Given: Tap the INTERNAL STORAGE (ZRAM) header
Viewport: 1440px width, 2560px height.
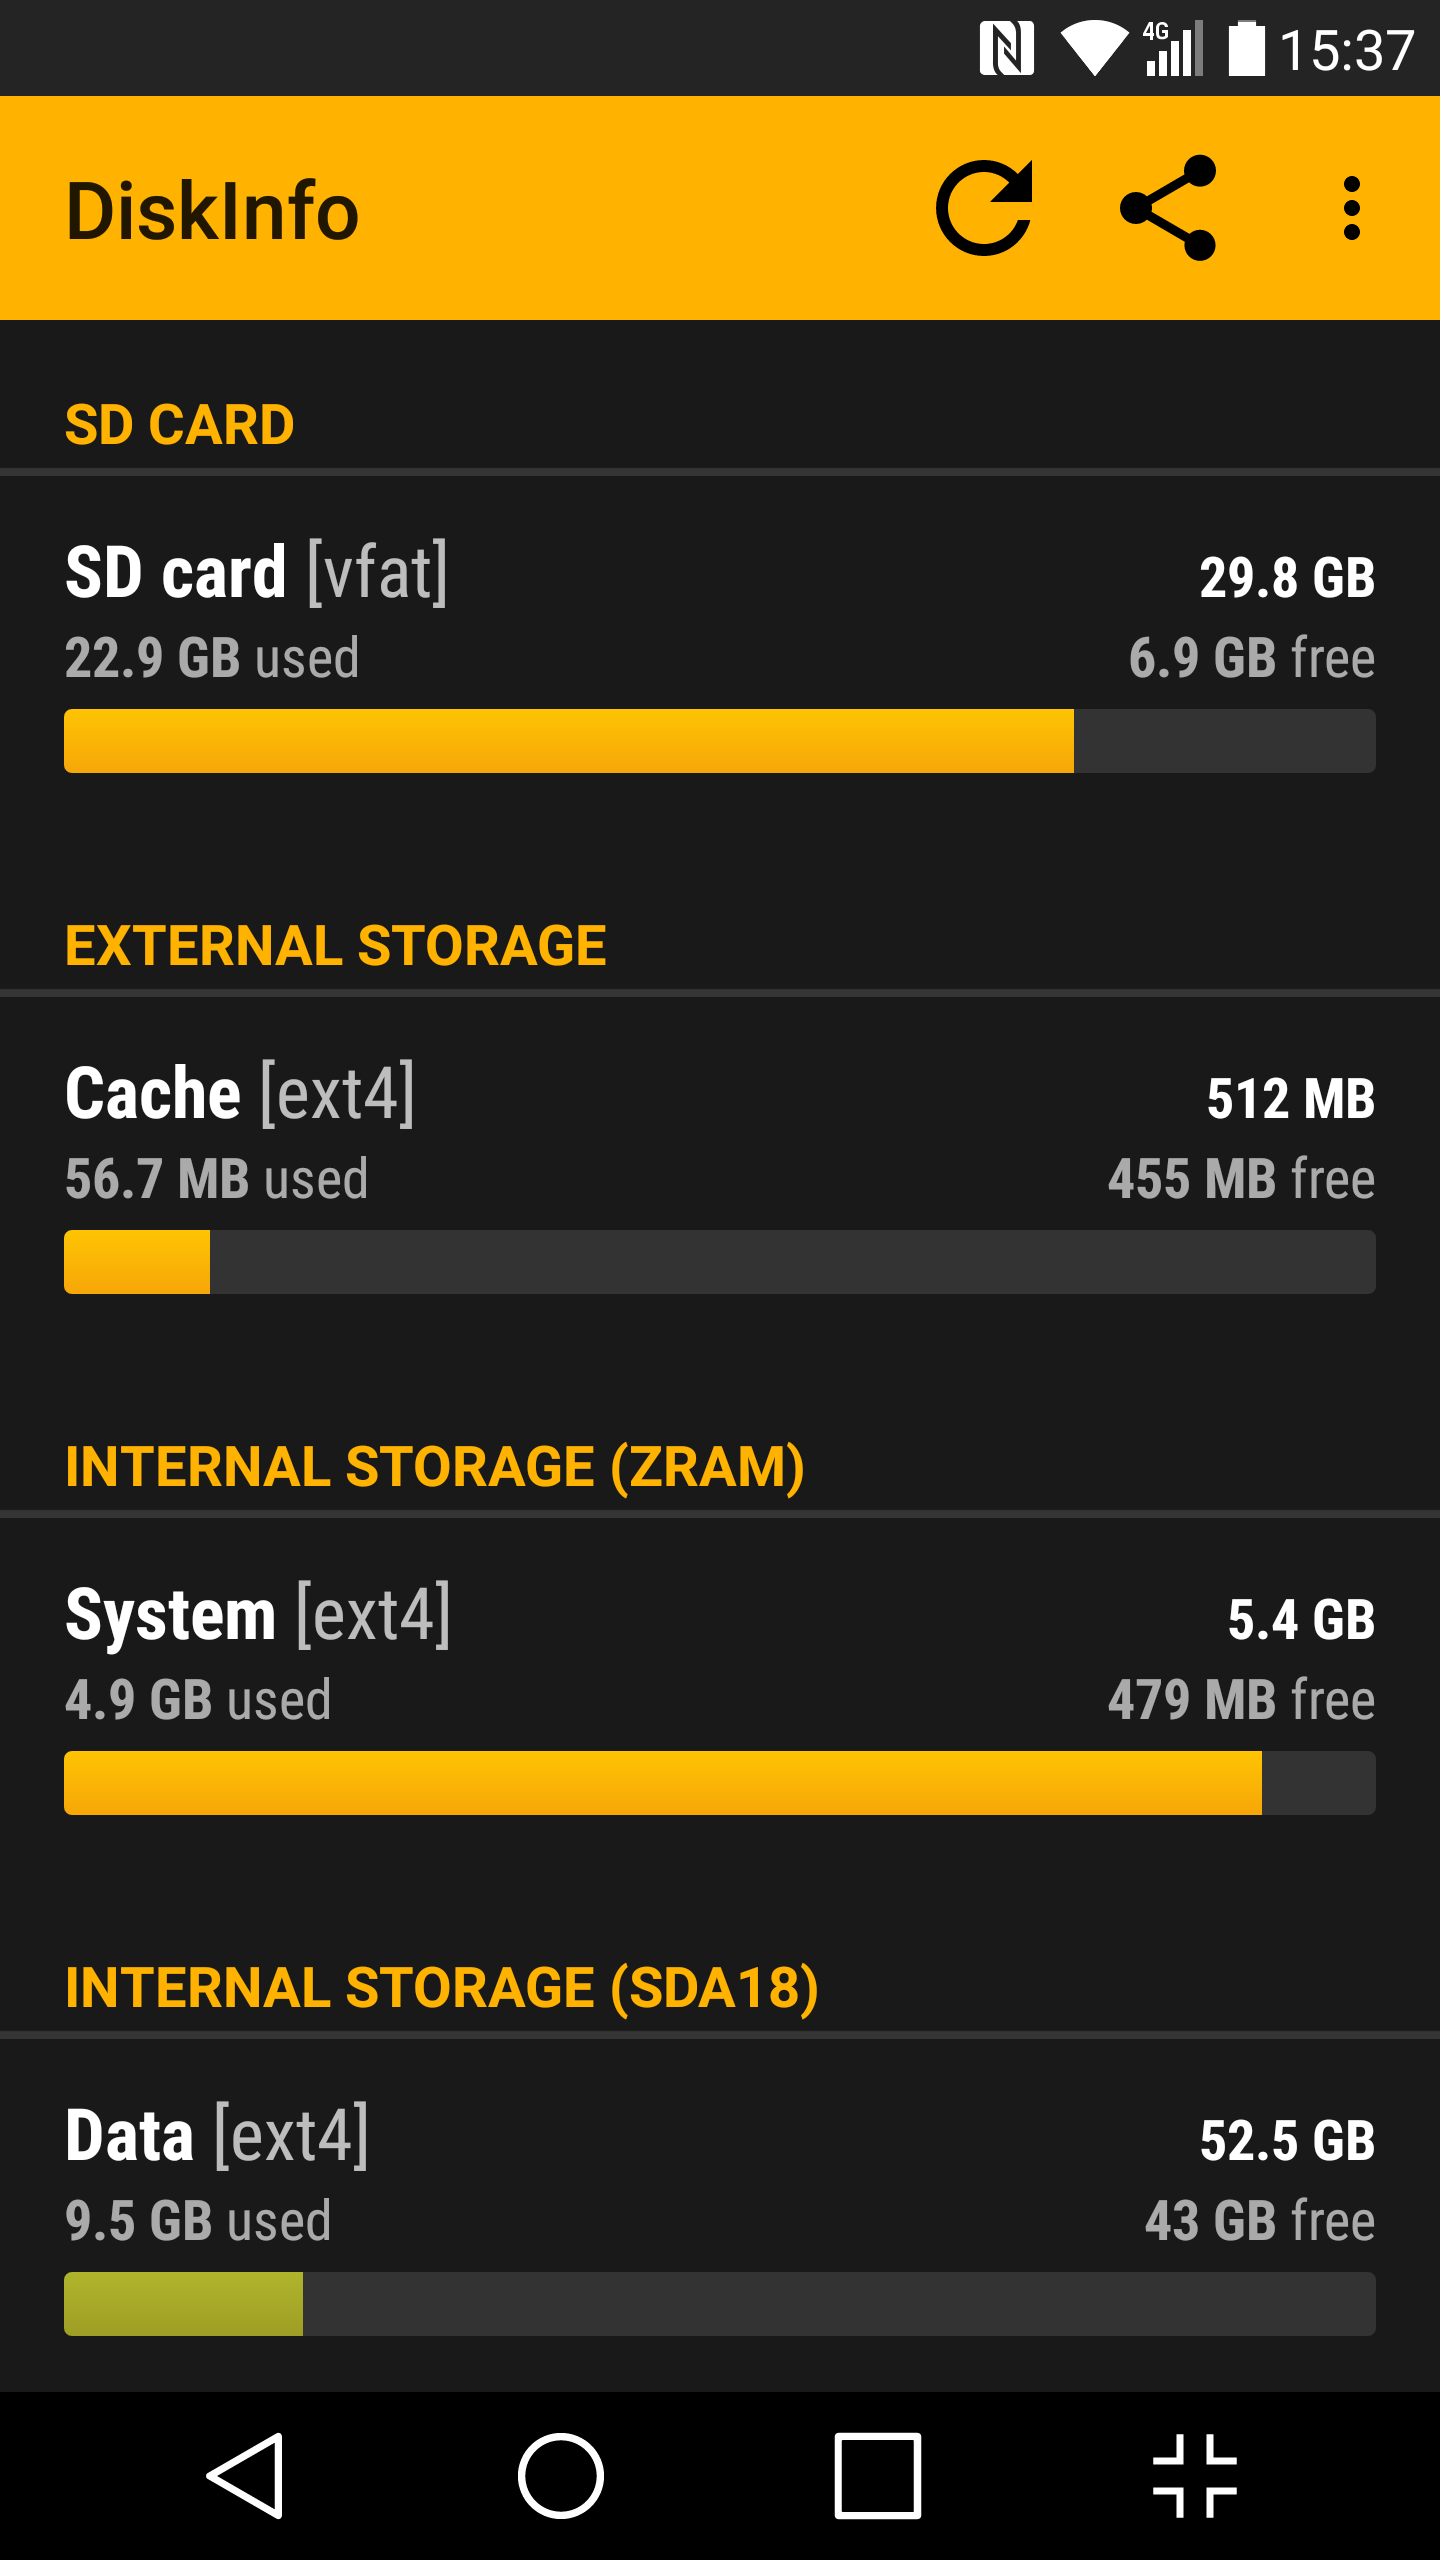Looking at the screenshot, I should click(435, 1467).
